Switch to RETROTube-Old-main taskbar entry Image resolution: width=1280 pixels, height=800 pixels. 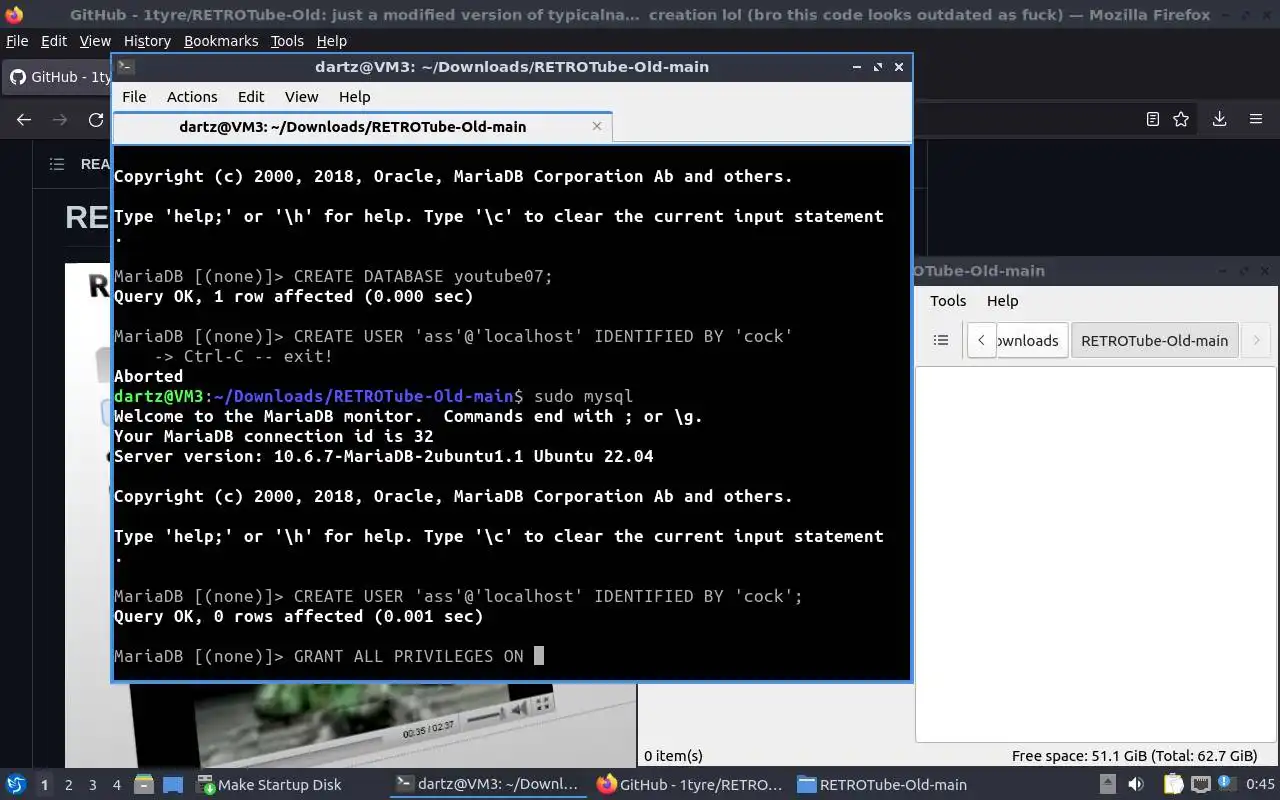coord(883,785)
